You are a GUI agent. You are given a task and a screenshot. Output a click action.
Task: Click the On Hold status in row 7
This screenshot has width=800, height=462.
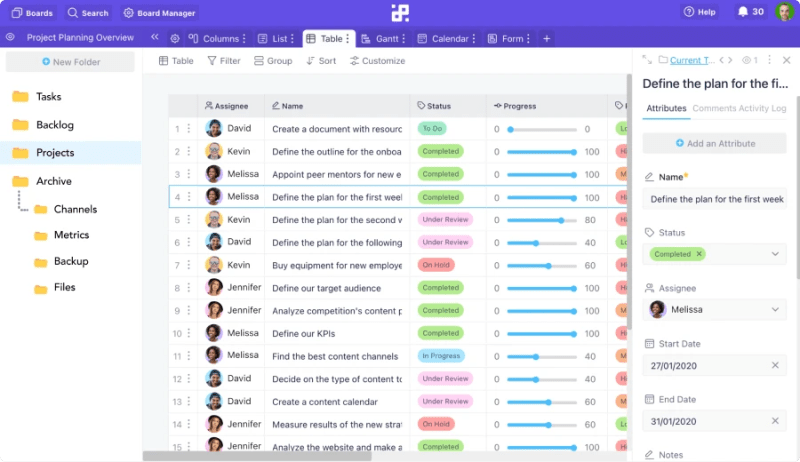pos(436,265)
